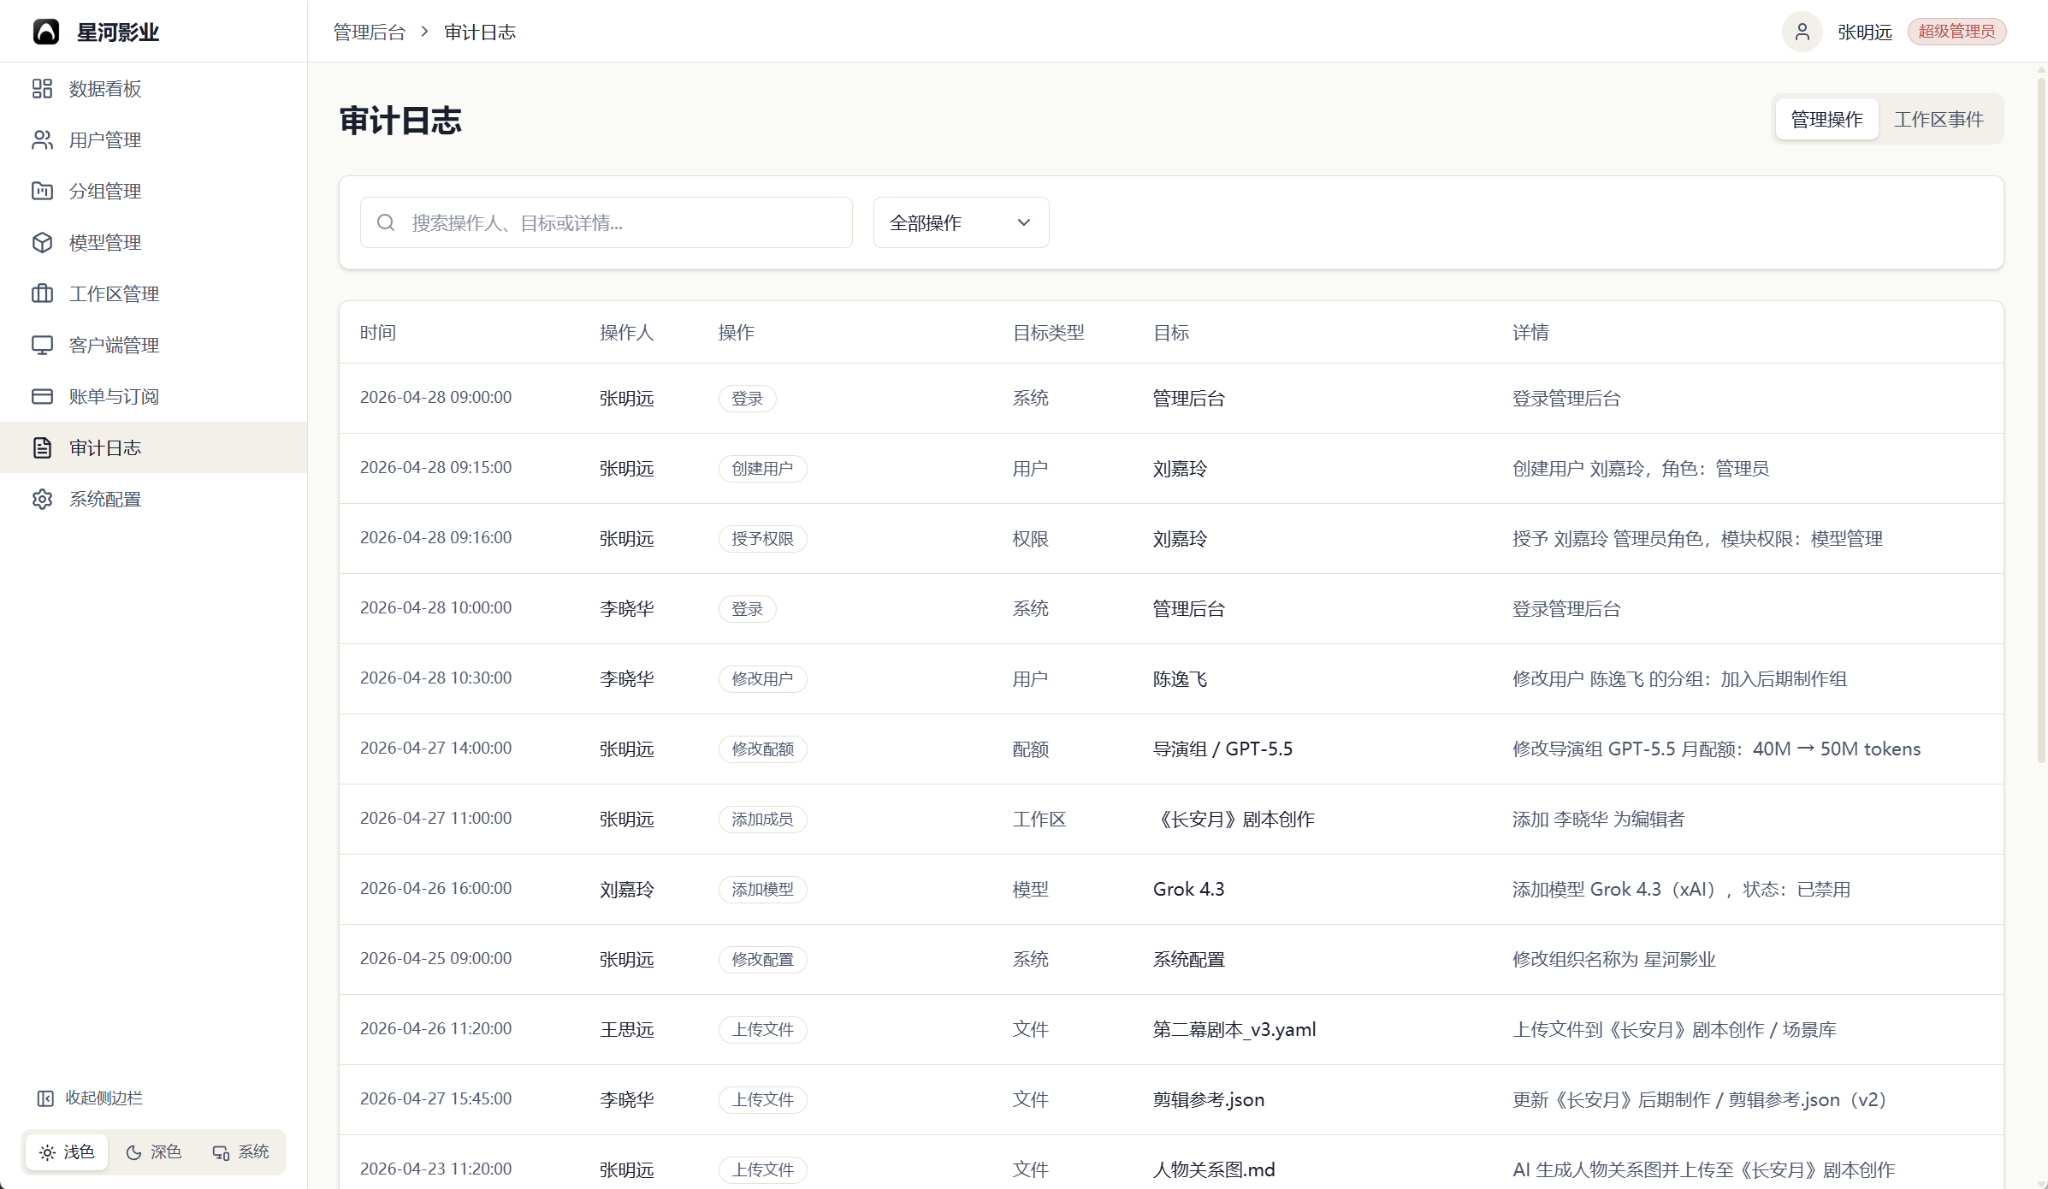The image size is (2048, 1189).
Task: Click the 操作人 column header
Action: [627, 333]
